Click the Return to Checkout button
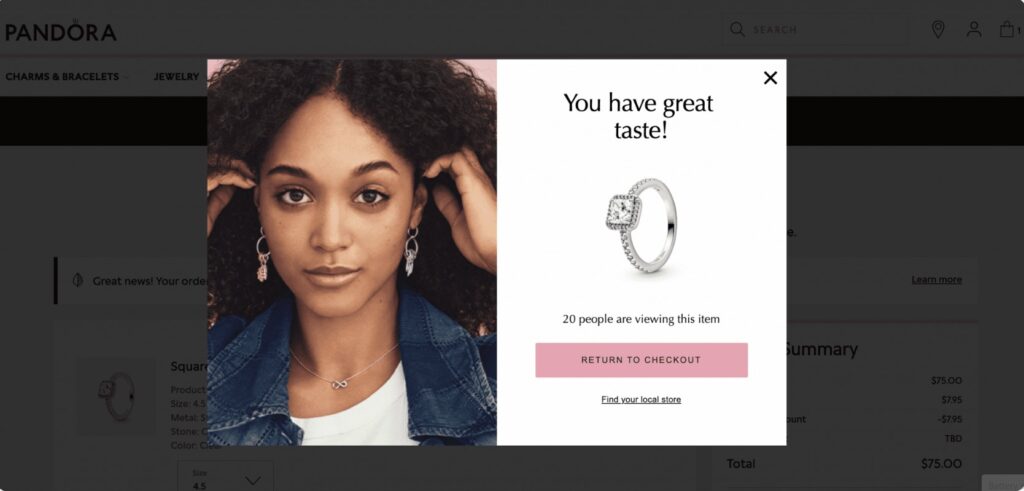Screen dimensions: 1024x491 pyautogui.click(x=641, y=360)
